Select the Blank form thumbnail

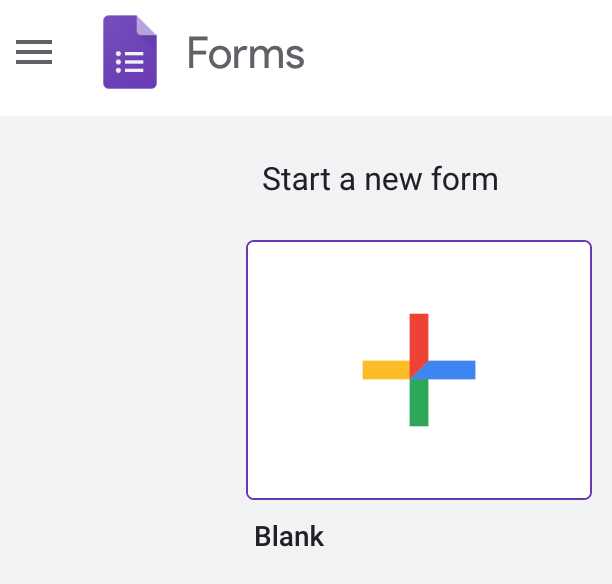[419, 370]
